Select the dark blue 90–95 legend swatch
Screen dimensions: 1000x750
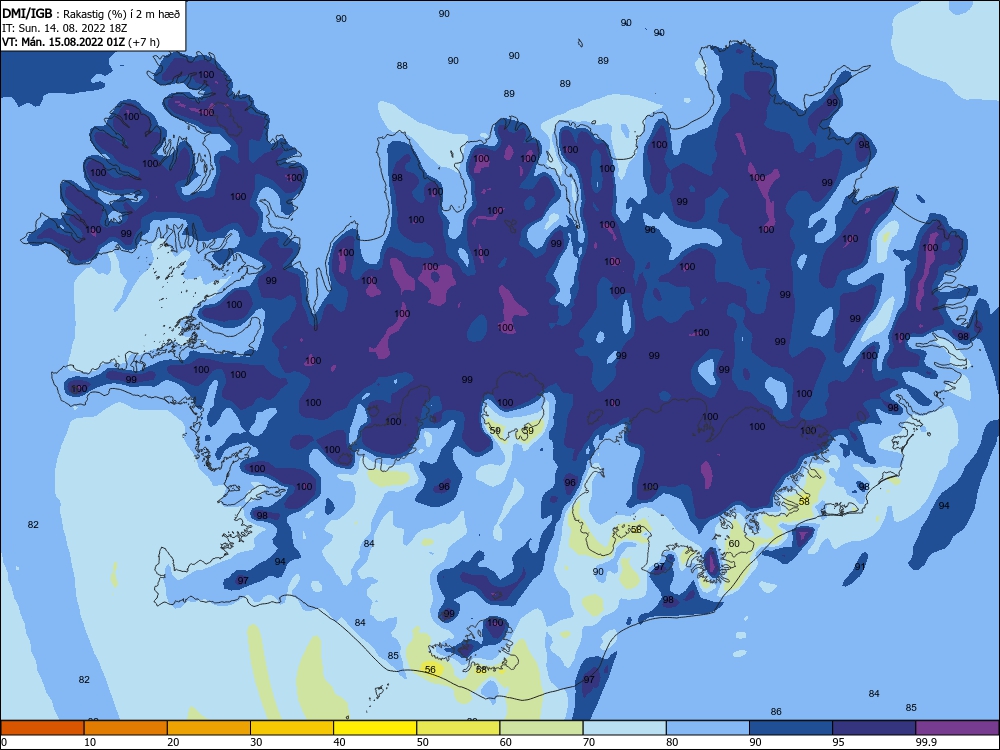pos(791,728)
